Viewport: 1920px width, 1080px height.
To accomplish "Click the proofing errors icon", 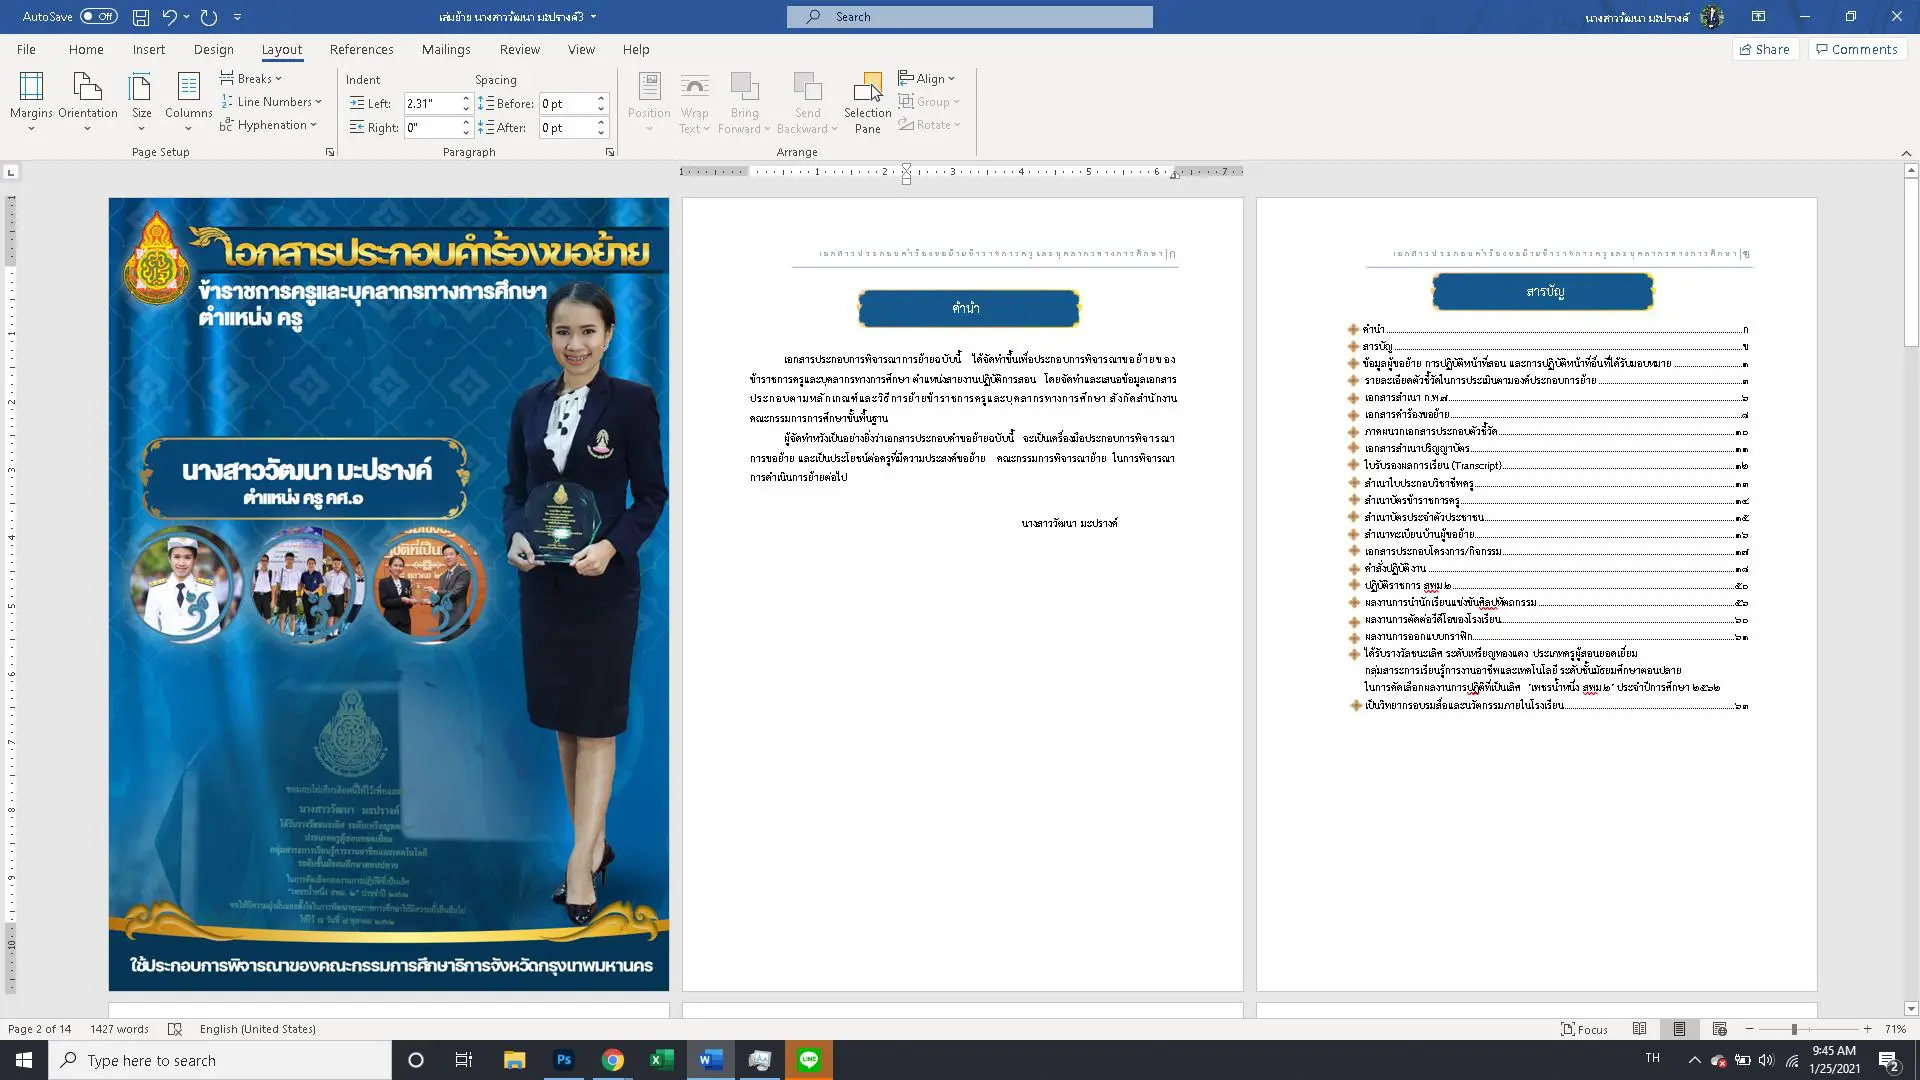I will [x=175, y=1029].
